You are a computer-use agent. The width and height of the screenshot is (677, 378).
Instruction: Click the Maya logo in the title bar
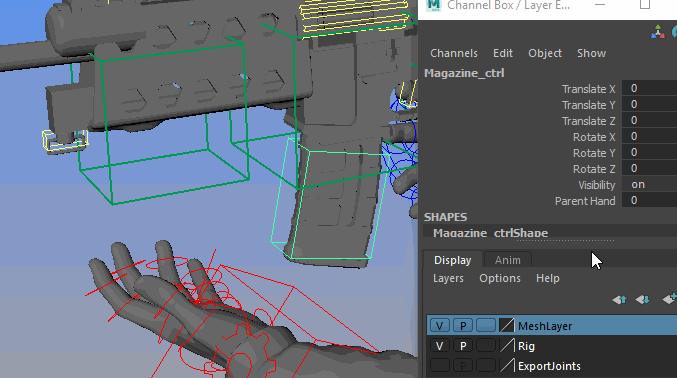pyautogui.click(x=433, y=5)
